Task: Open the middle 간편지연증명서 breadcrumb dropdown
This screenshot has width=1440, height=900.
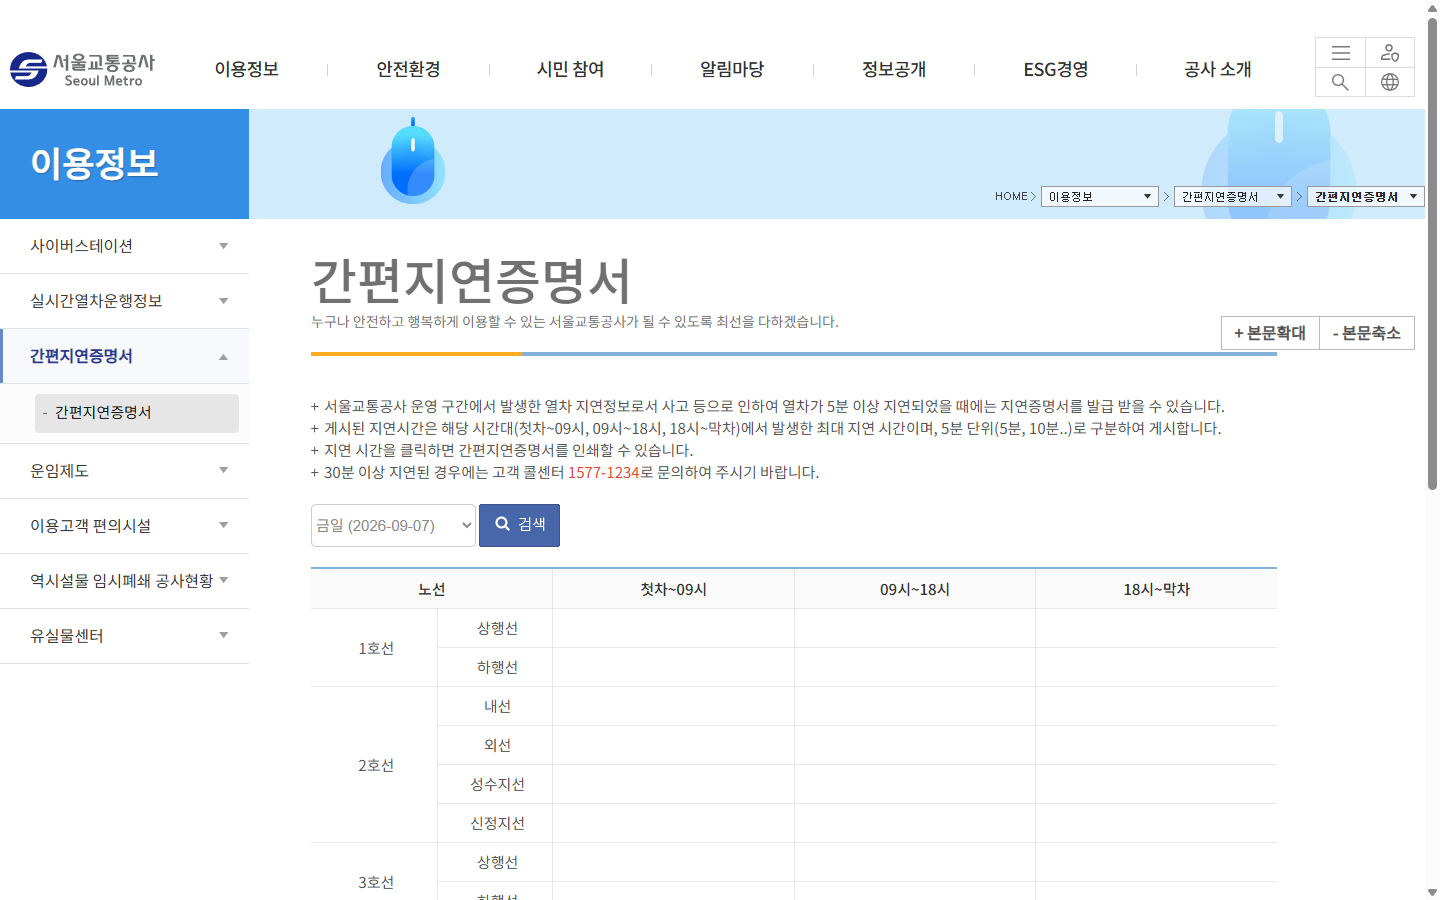Action: point(1233,197)
